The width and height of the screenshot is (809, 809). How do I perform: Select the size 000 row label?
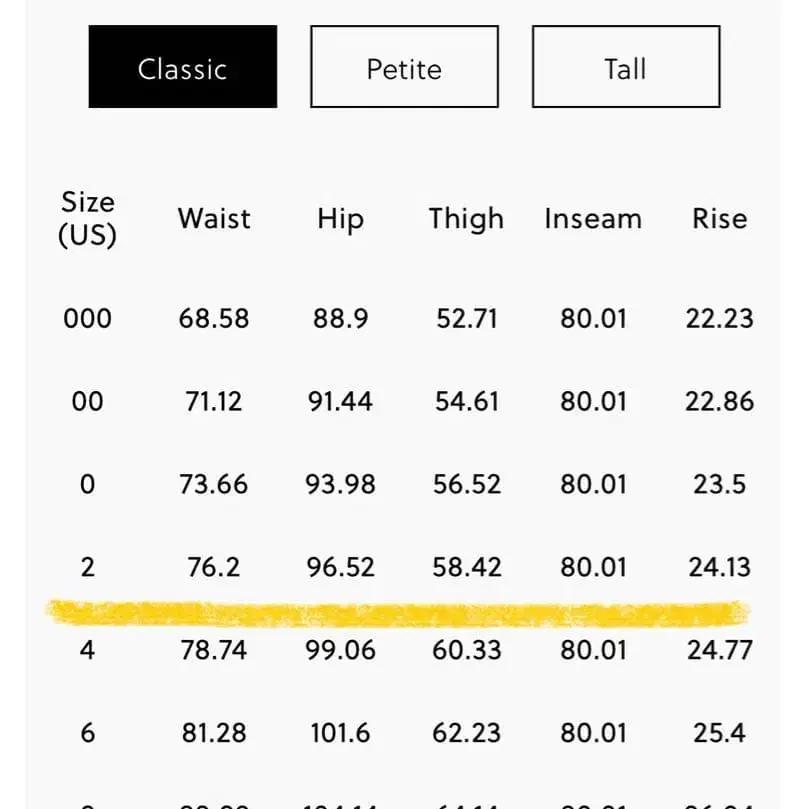coord(88,319)
